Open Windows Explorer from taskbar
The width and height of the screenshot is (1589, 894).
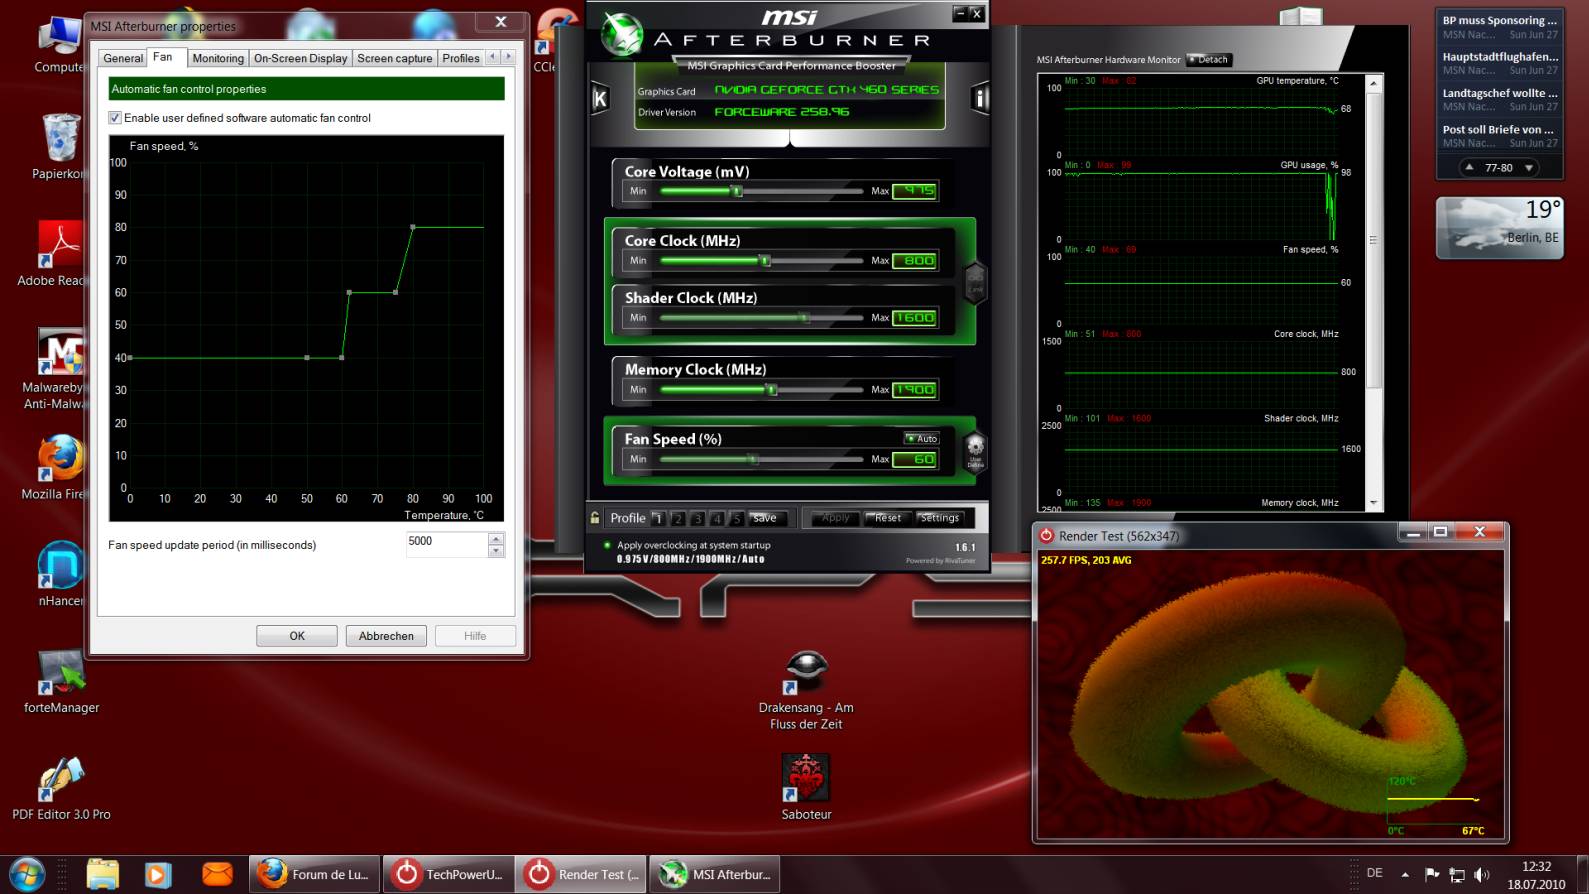pos(103,874)
